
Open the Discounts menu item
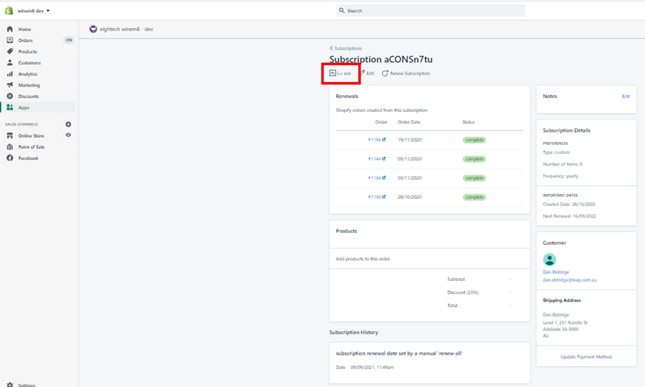[x=29, y=96]
